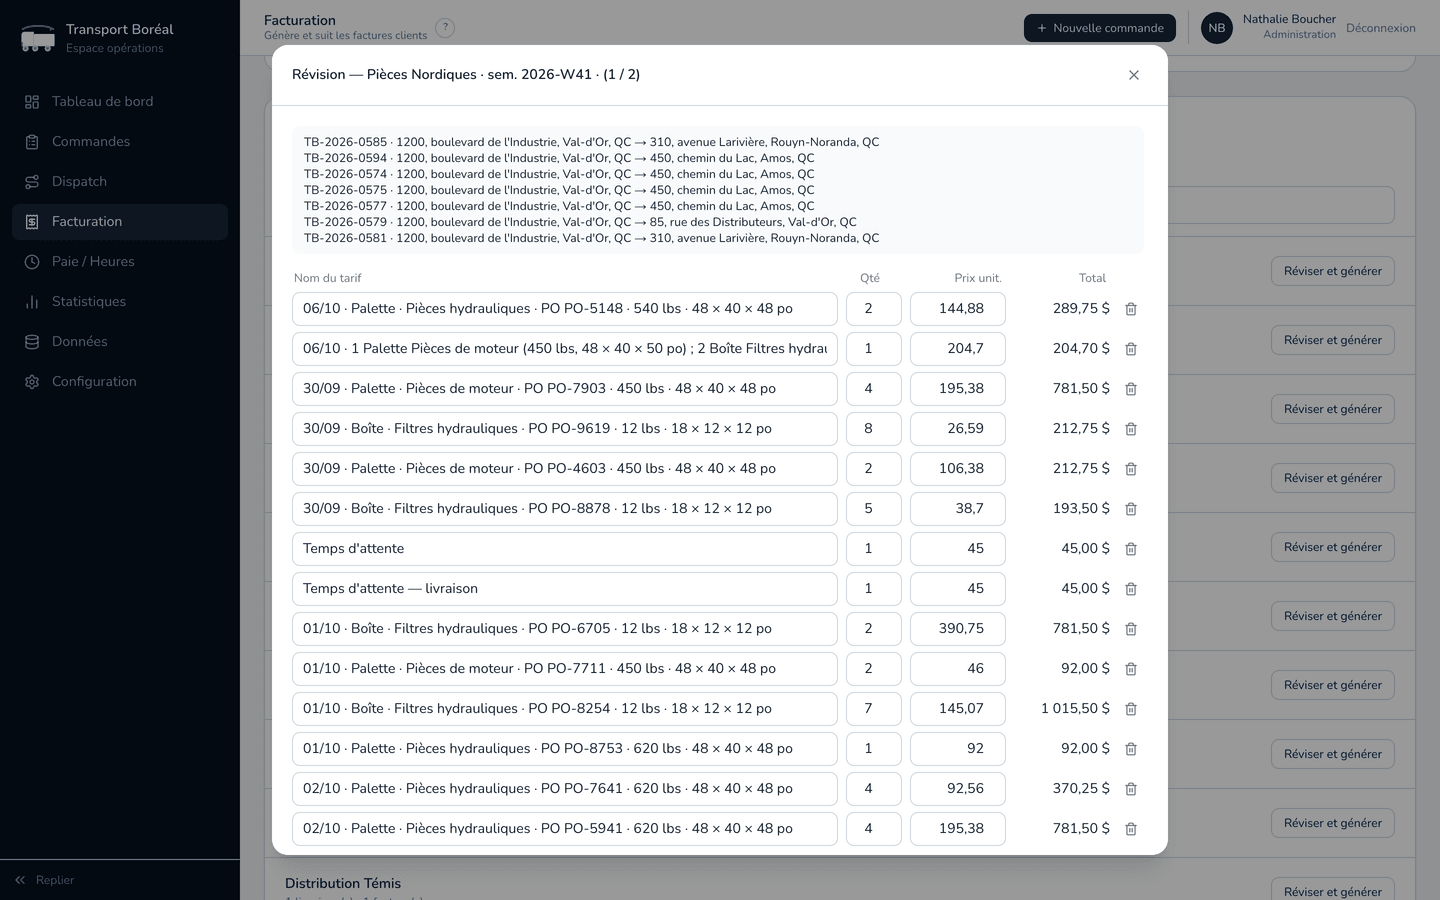Delete the PO-7903 line trash icon
The width and height of the screenshot is (1440, 900).
pyautogui.click(x=1131, y=389)
